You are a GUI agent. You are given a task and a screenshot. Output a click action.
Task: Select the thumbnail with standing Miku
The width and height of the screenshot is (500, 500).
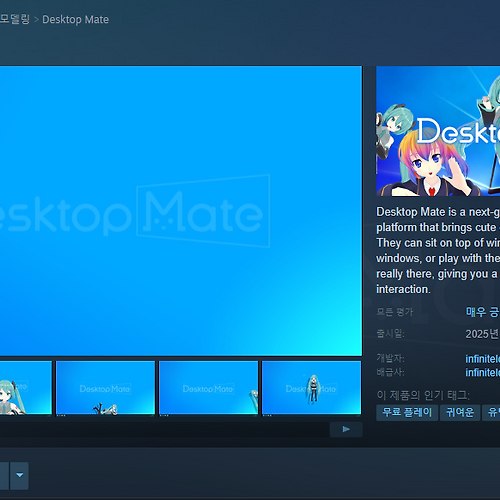point(311,388)
